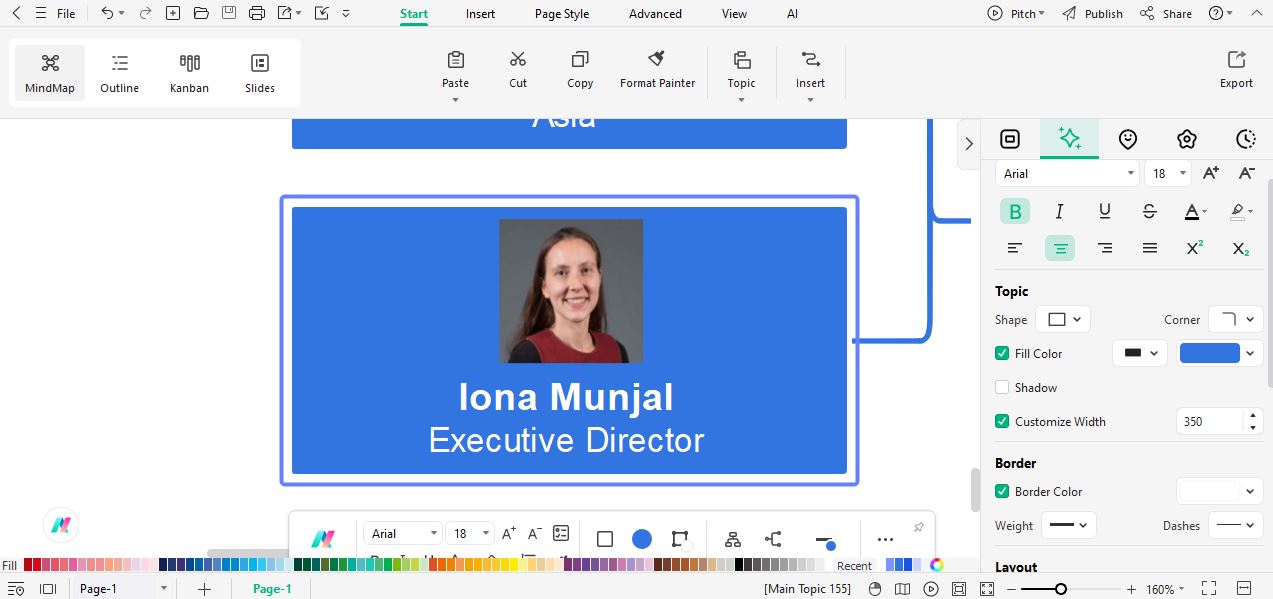Open the AI tab
The height and width of the screenshot is (599, 1273).
(792, 14)
